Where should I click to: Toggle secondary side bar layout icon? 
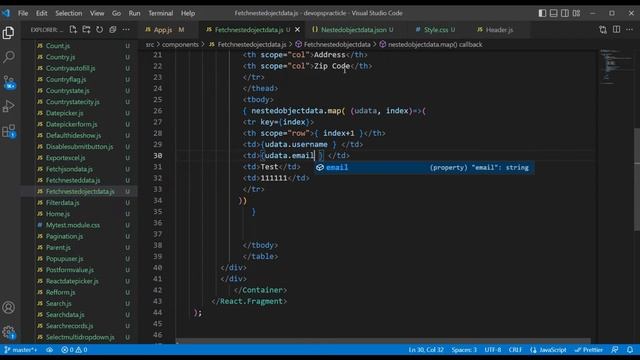tap(565, 13)
